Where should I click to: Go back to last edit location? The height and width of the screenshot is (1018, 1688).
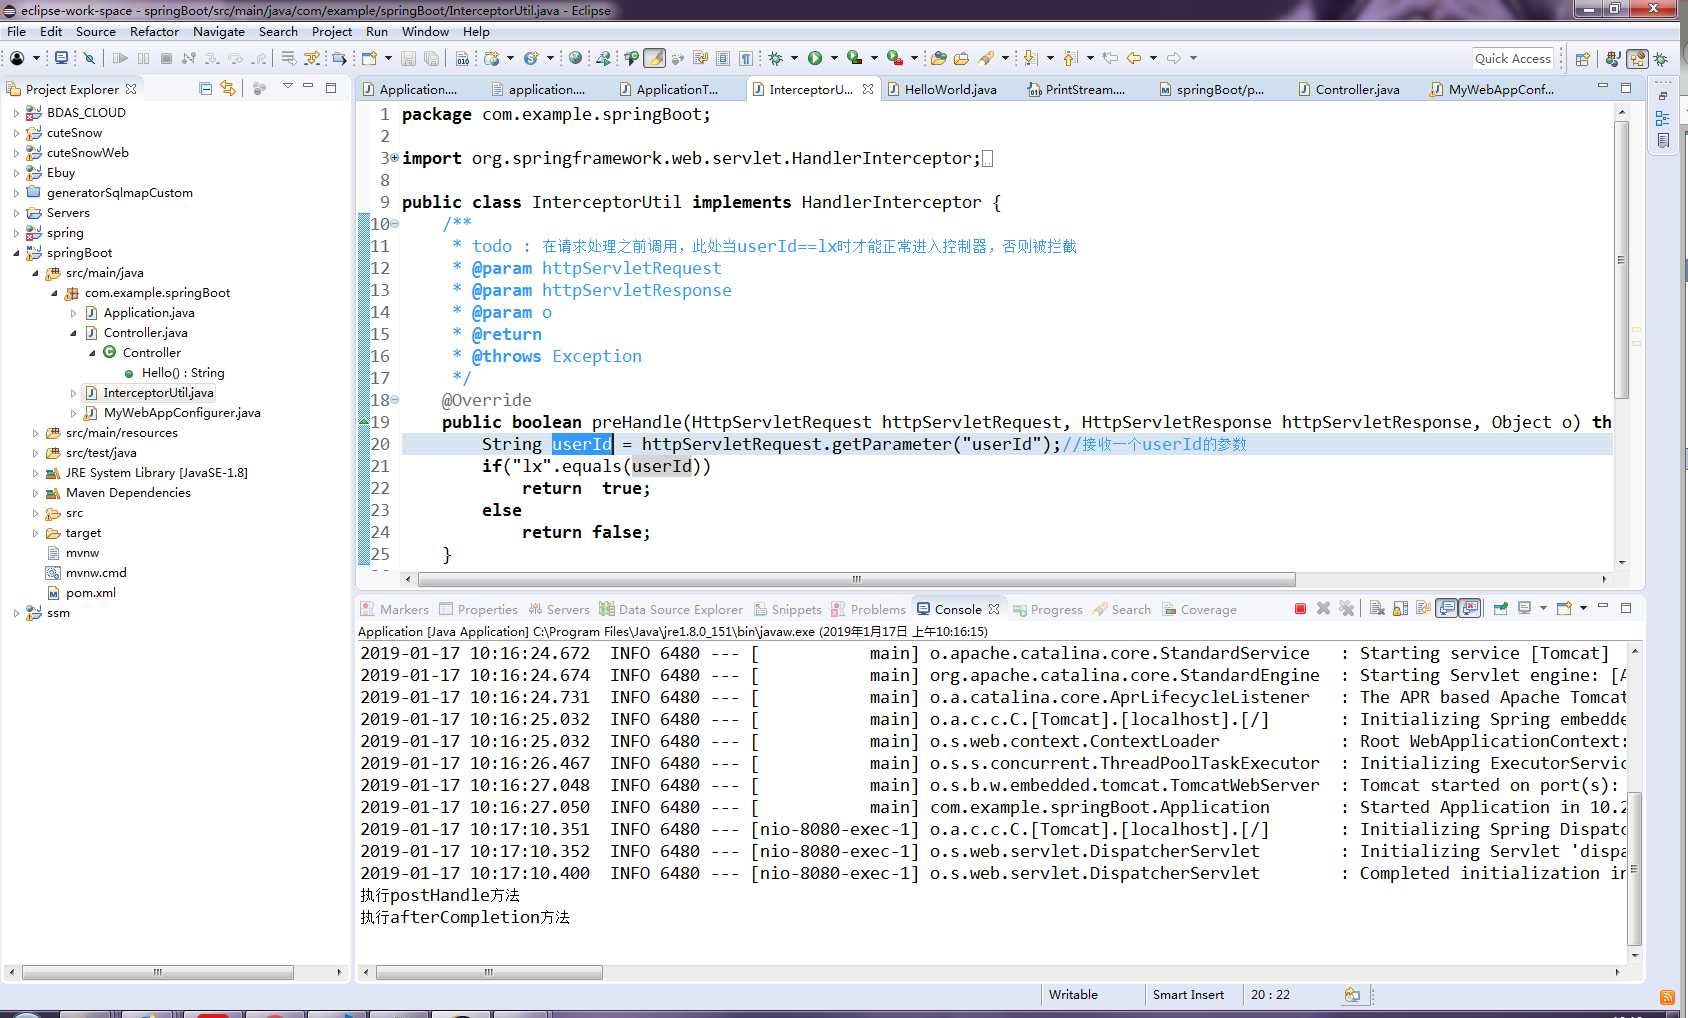point(1110,58)
